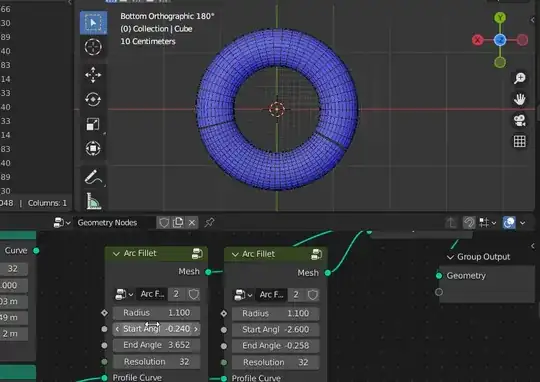Click End Angle -0.258 field

click(276, 346)
